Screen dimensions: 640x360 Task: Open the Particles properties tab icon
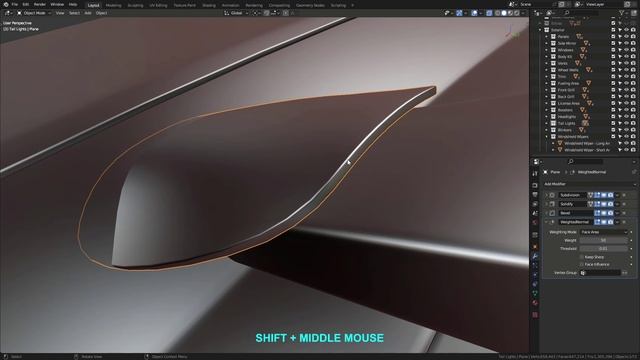[535, 266]
